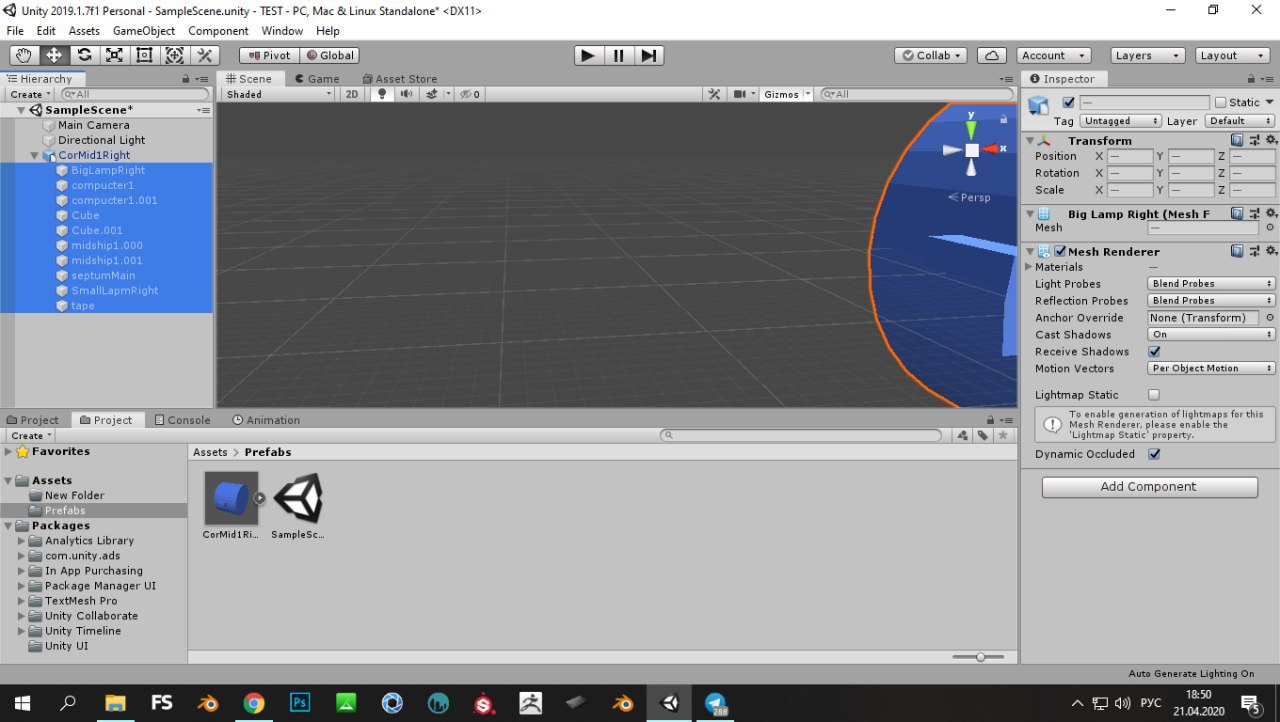The height and width of the screenshot is (722, 1280).
Task: Toggle scene lighting bulb icon
Action: 381,94
